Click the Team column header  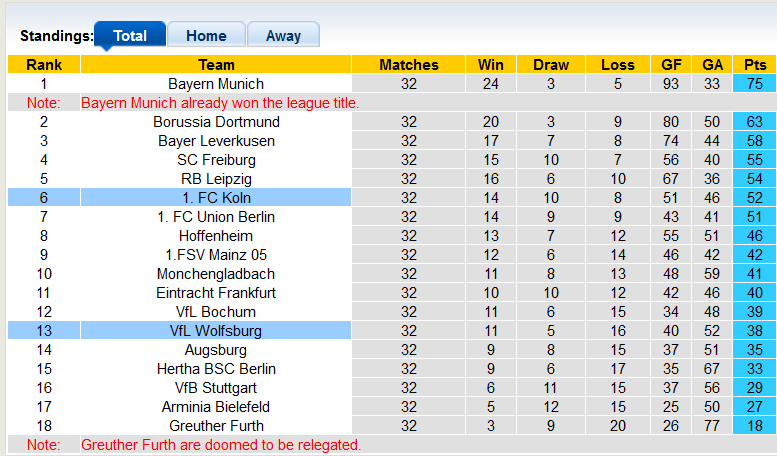(x=216, y=64)
